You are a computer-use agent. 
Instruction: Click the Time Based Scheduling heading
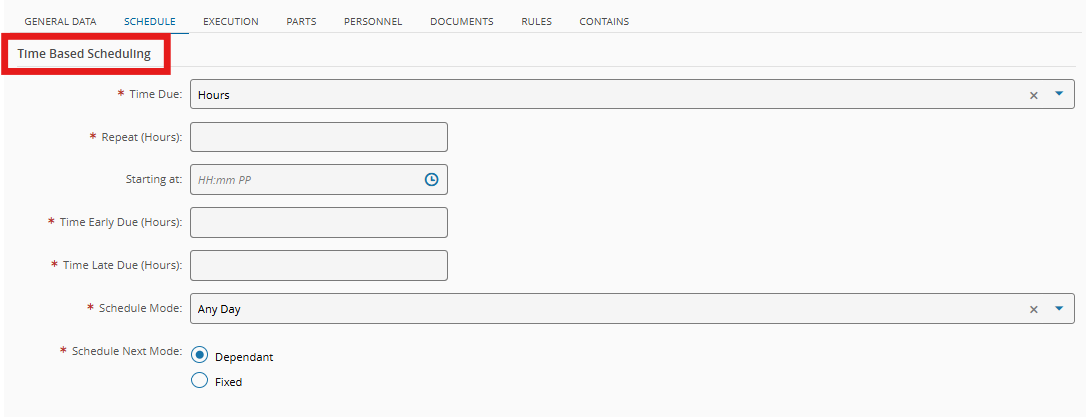pyautogui.click(x=84, y=54)
